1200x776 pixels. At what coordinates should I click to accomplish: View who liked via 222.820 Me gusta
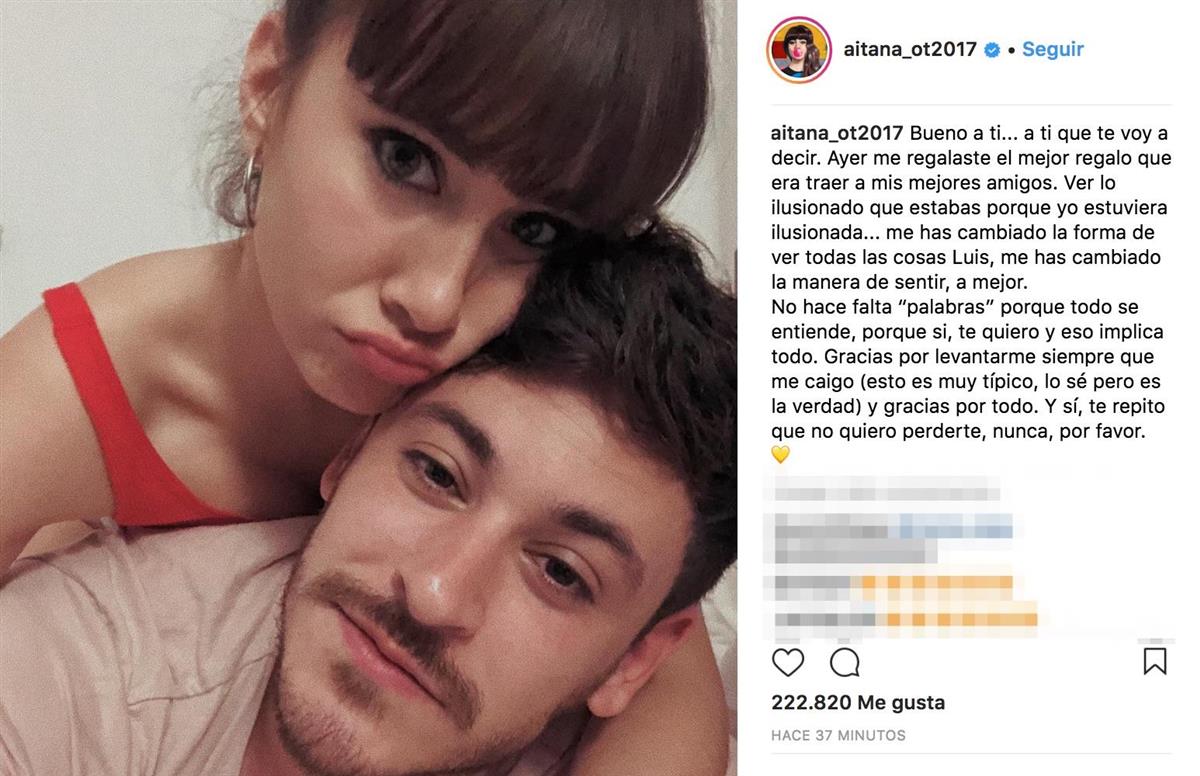(x=858, y=703)
